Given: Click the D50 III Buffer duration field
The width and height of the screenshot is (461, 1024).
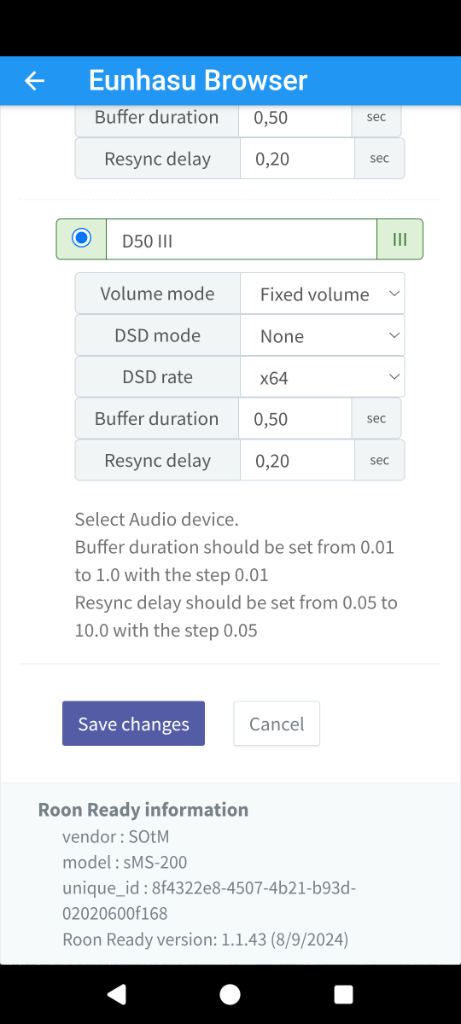Looking at the screenshot, I should coord(295,419).
